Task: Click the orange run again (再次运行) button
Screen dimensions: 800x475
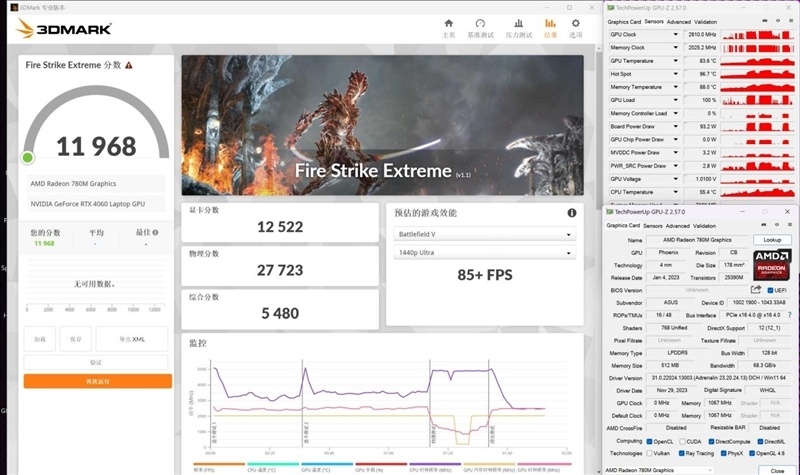Action: tap(98, 381)
